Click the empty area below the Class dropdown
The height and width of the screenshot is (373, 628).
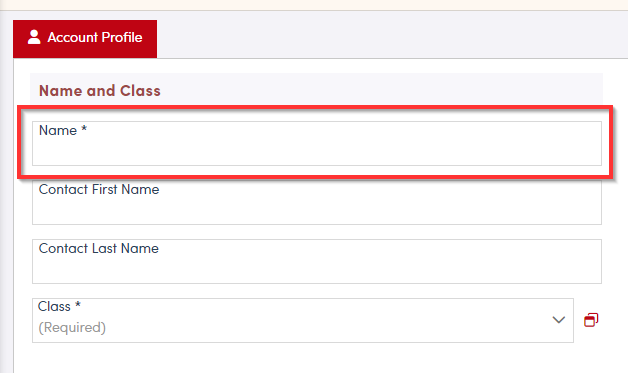tap(317, 358)
